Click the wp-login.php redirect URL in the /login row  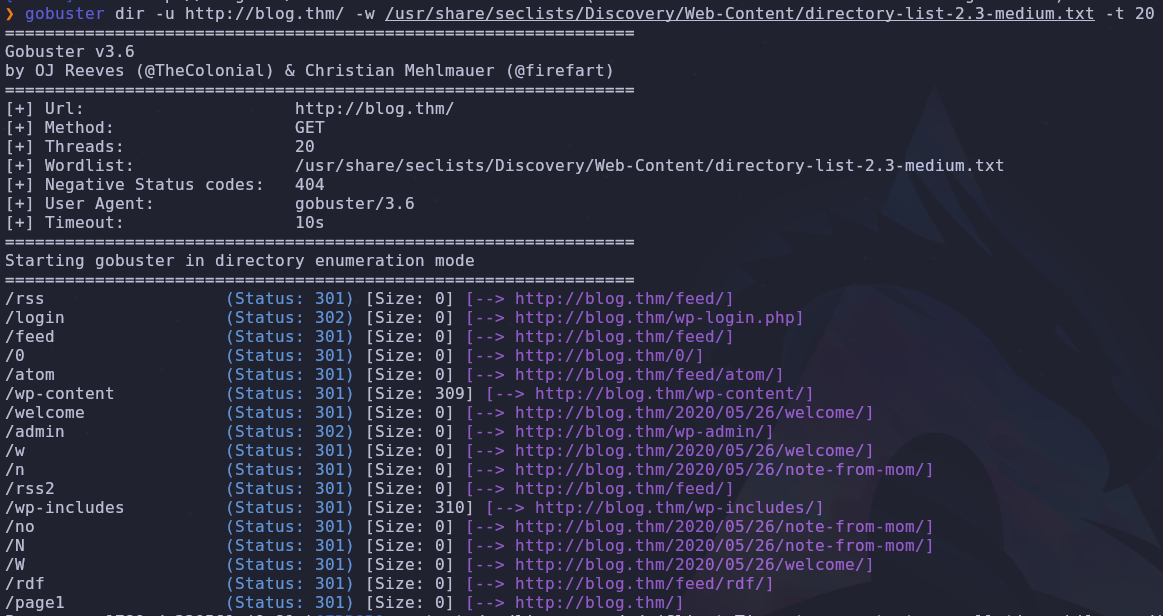[x=655, y=317]
